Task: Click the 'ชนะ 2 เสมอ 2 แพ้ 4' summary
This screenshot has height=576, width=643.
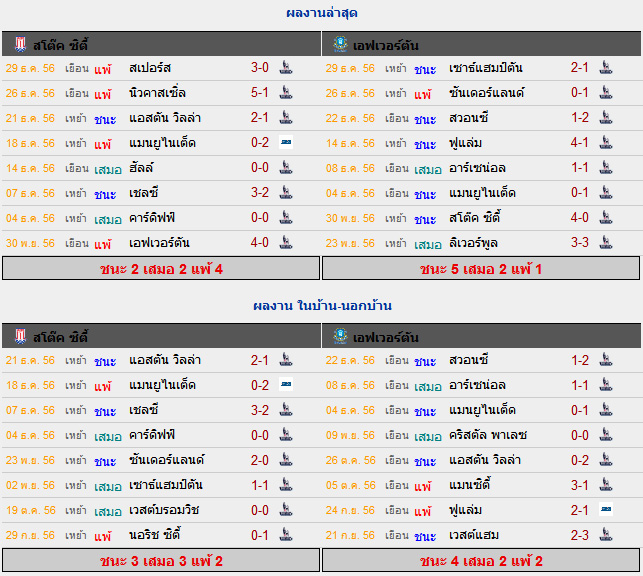Action: [161, 269]
